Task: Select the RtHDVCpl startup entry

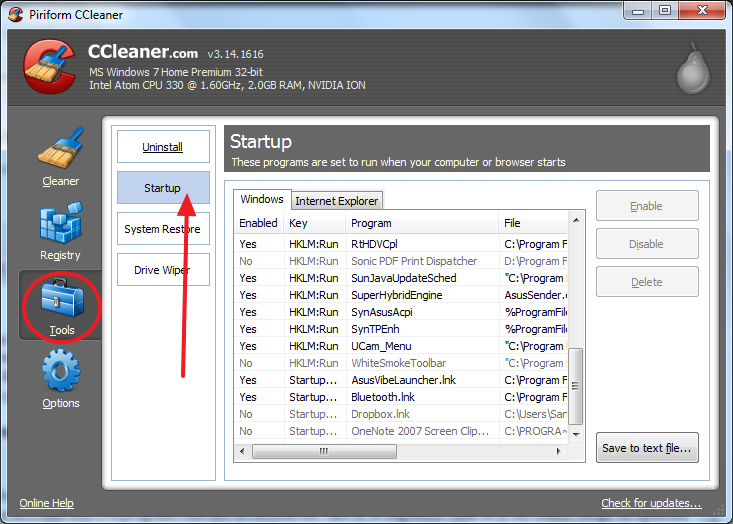Action: point(401,244)
